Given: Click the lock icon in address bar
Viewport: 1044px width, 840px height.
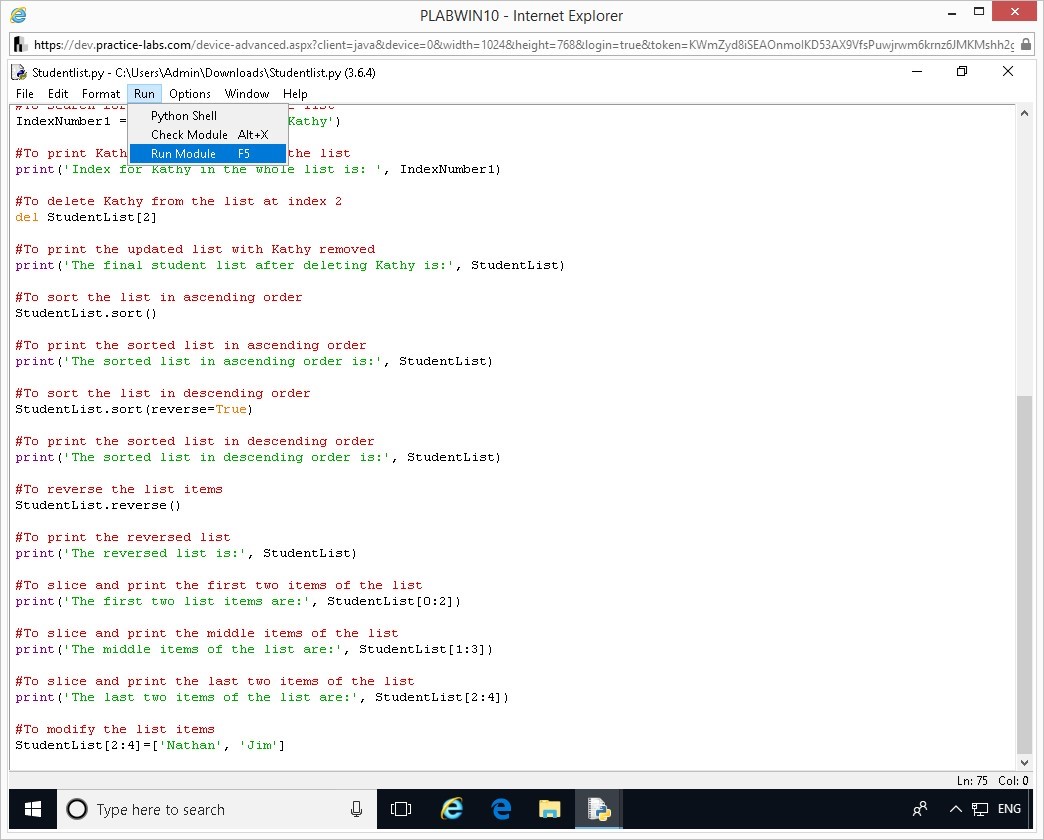Looking at the screenshot, I should (x=1026, y=45).
